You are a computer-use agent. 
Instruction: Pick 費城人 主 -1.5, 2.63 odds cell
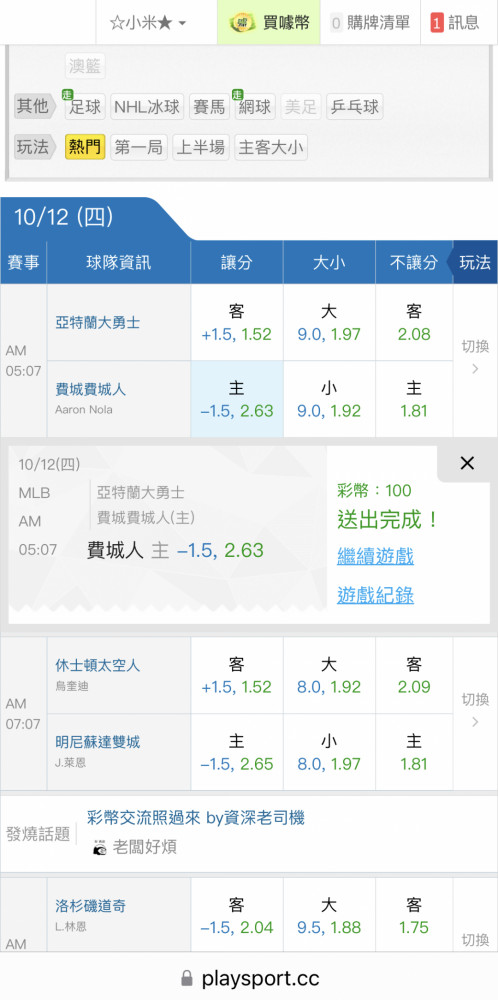click(237, 399)
